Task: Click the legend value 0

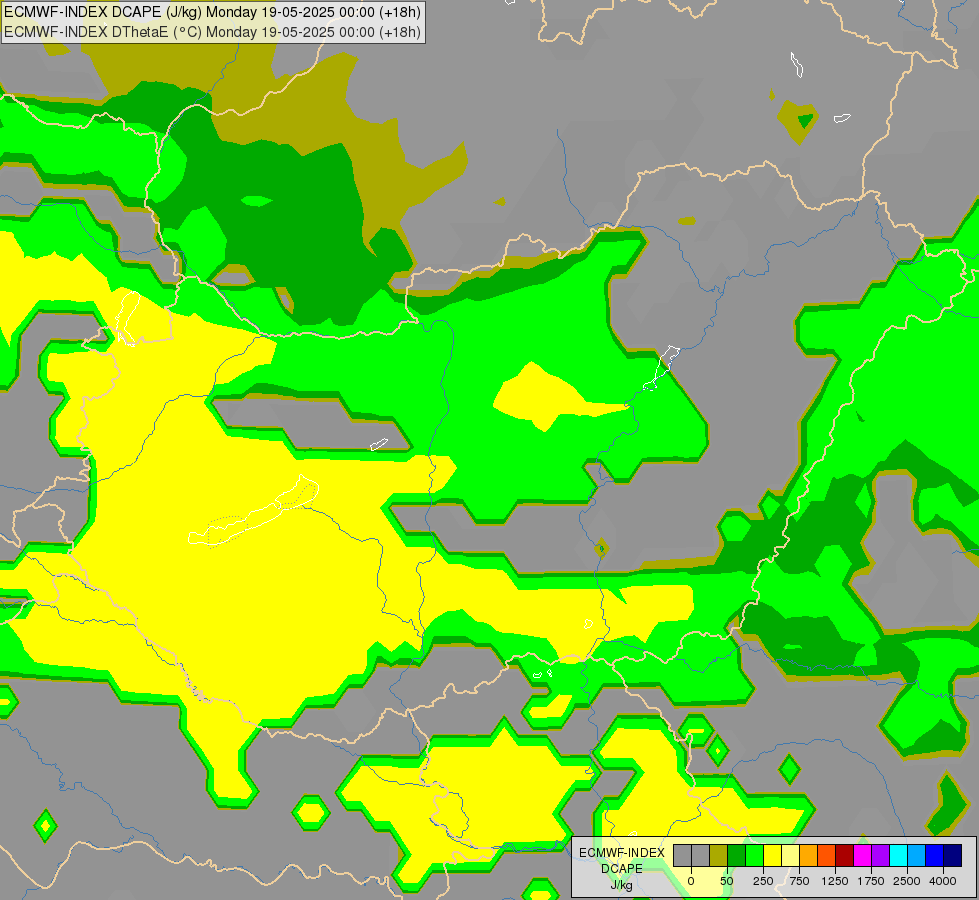Action: [x=691, y=881]
